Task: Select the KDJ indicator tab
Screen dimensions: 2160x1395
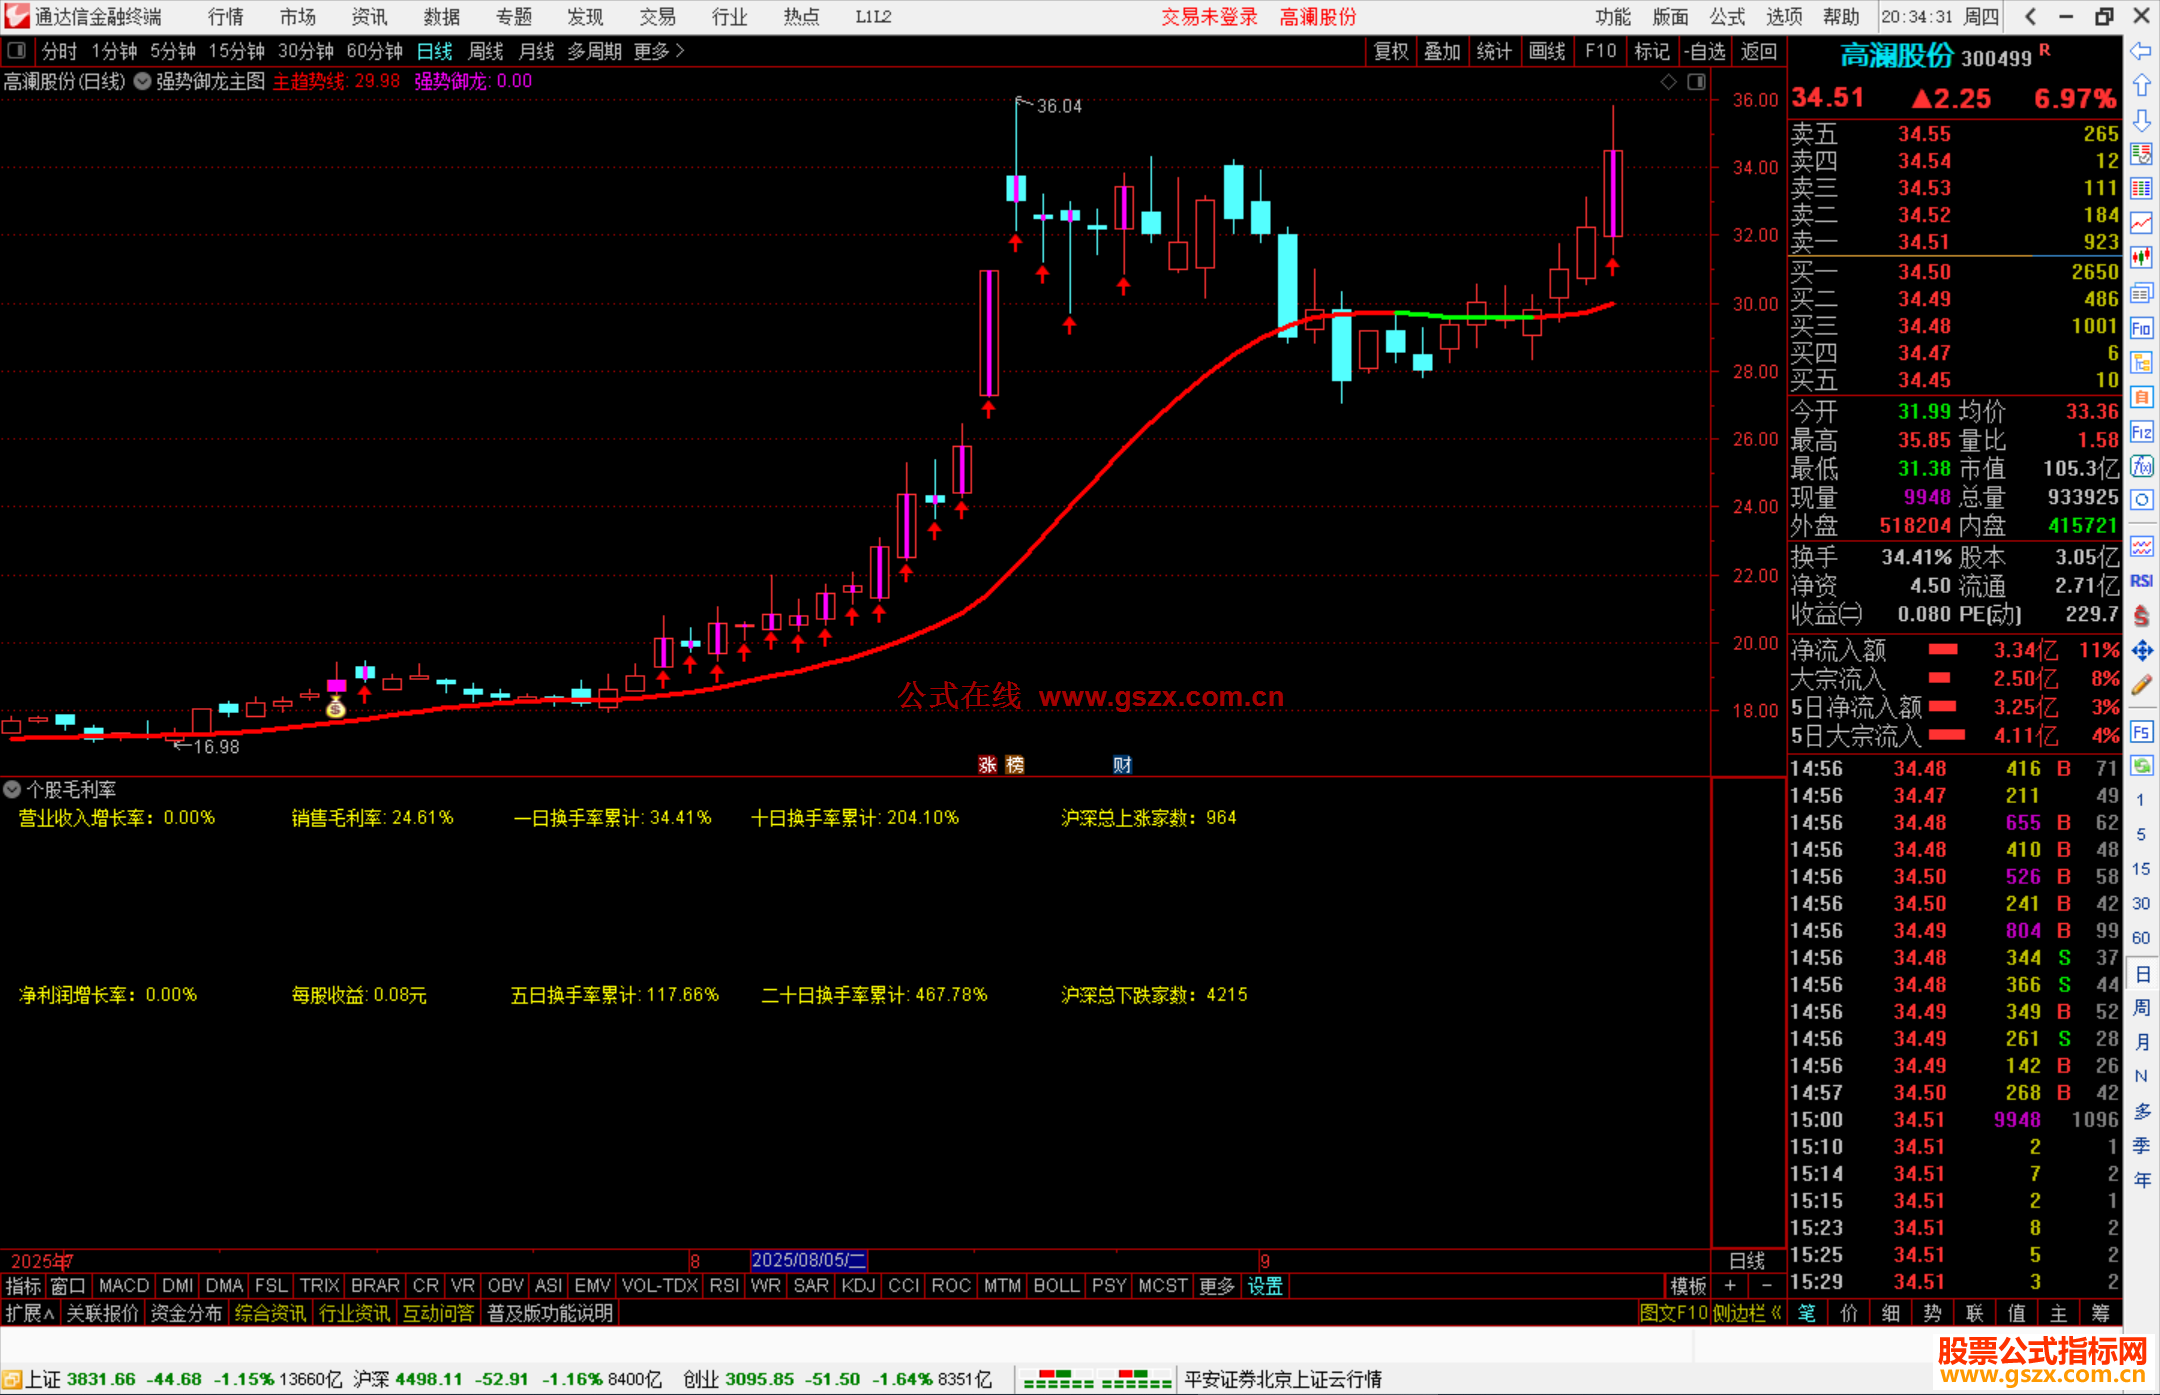Action: (x=858, y=1286)
